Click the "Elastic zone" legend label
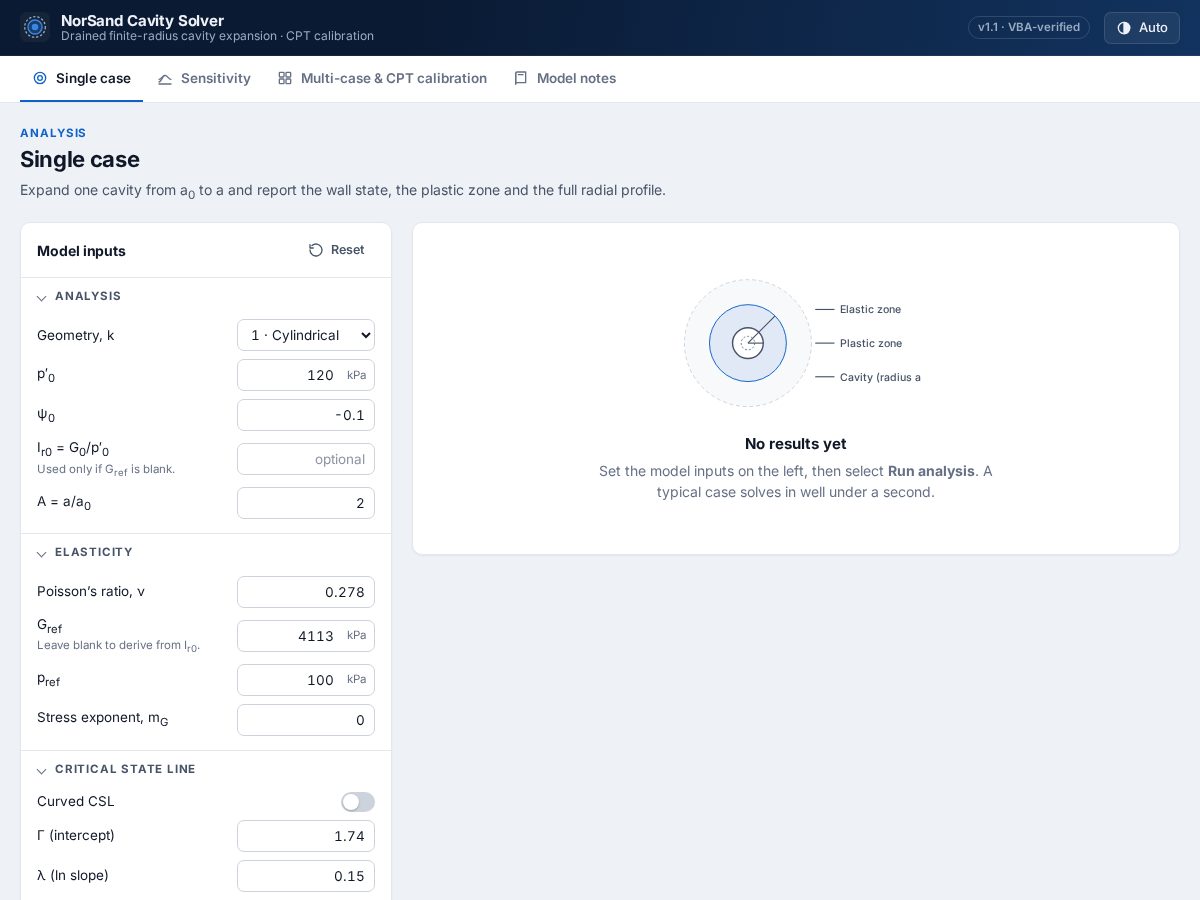The height and width of the screenshot is (900, 1200). click(x=870, y=310)
